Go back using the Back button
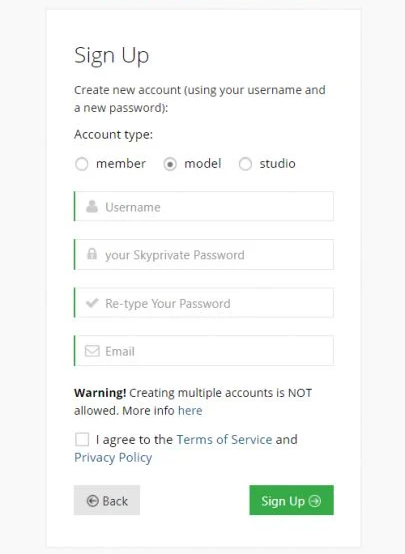The height and width of the screenshot is (554, 405). pos(107,500)
